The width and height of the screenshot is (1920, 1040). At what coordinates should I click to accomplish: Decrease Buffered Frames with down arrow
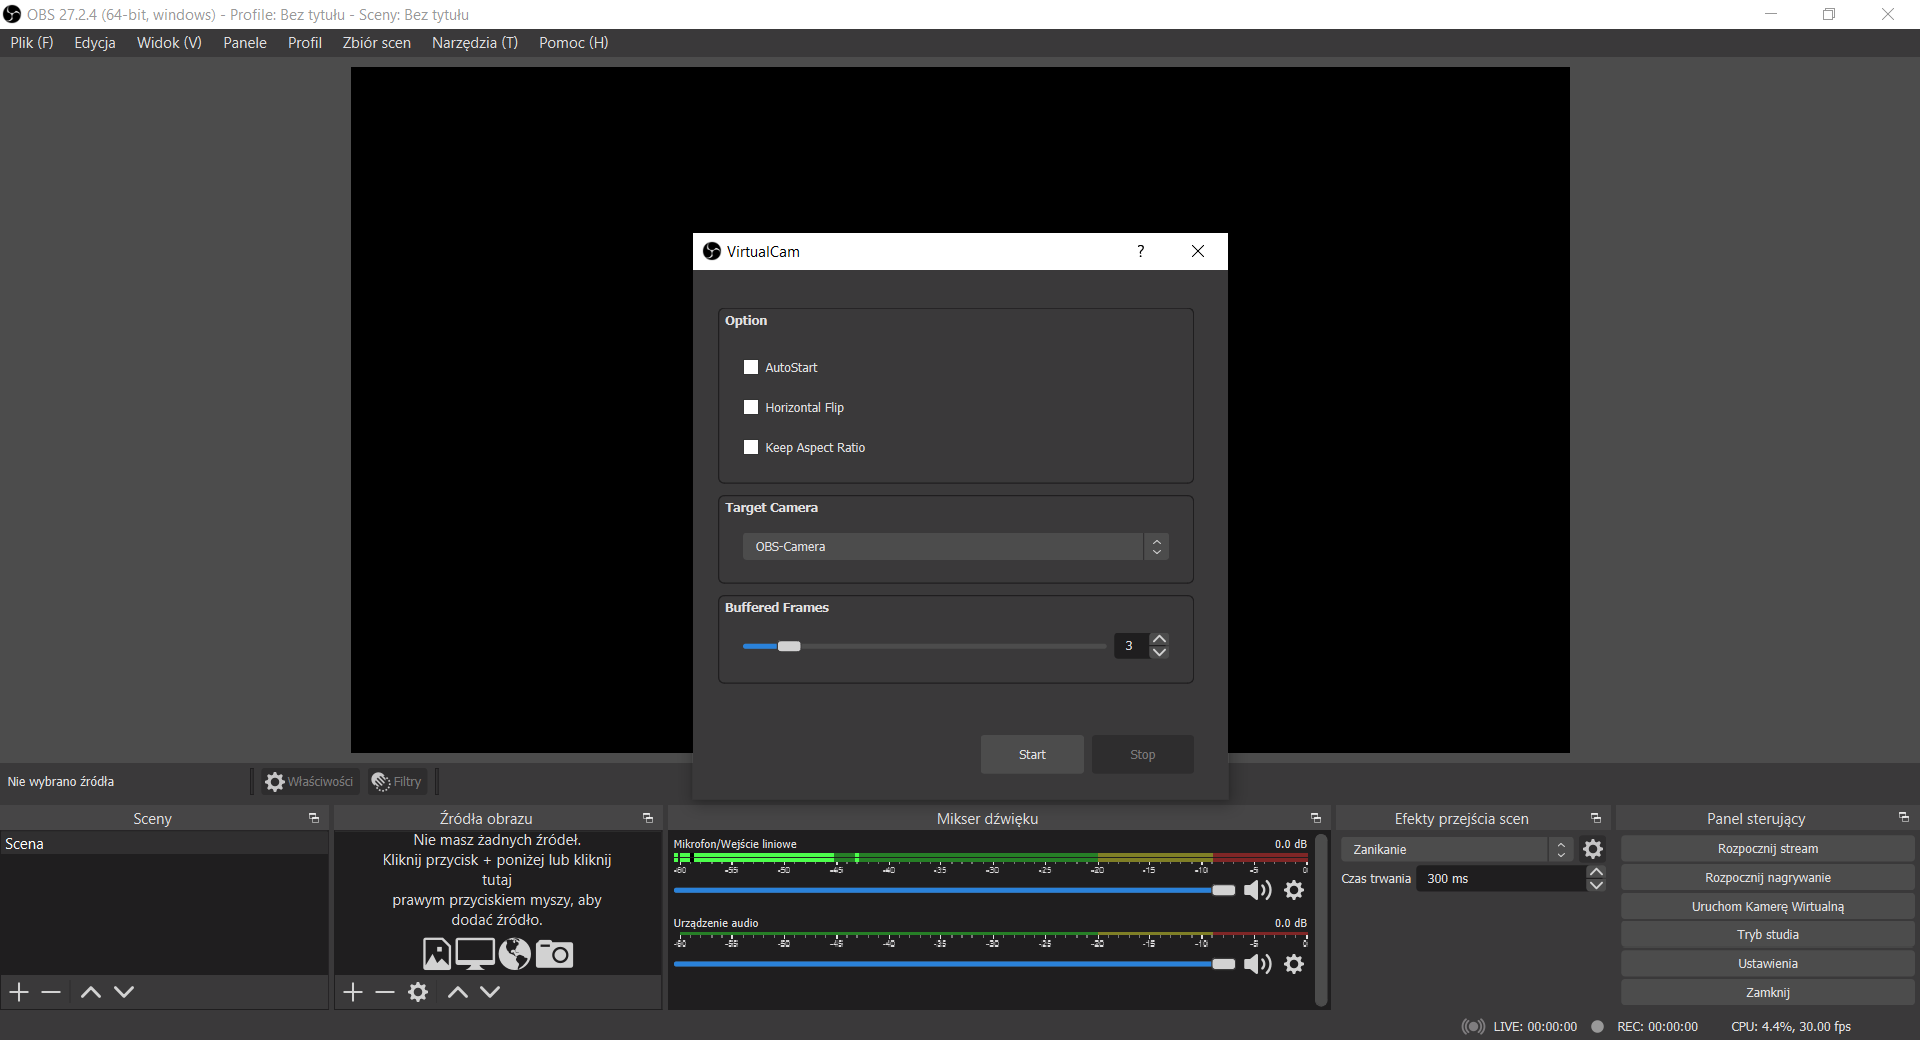(1159, 652)
